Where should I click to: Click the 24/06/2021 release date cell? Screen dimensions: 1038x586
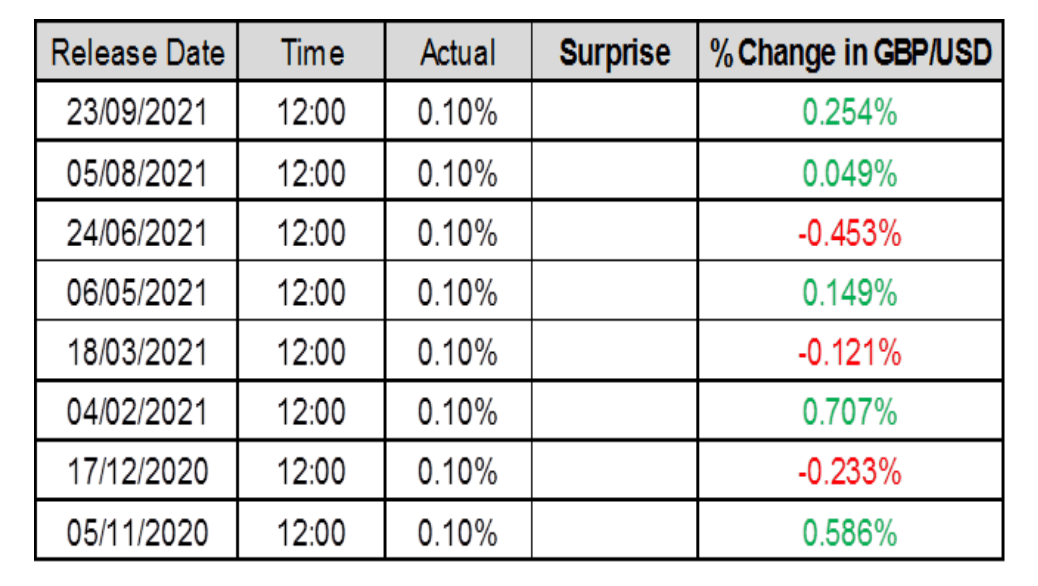[137, 233]
